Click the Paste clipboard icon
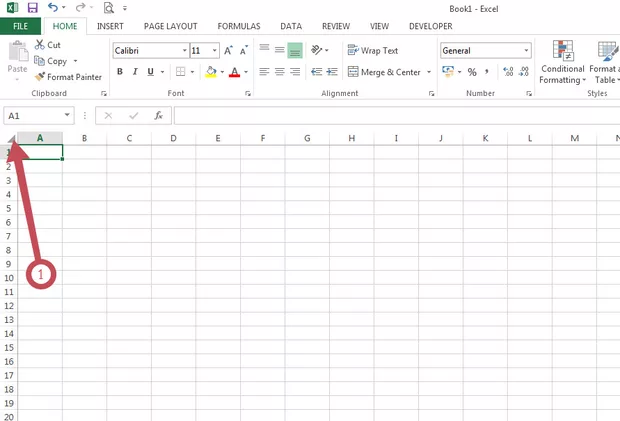This screenshot has height=421, width=620. tap(18, 51)
